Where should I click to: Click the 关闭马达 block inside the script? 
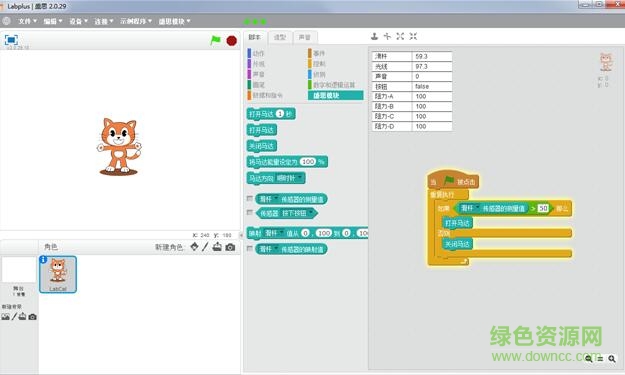(458, 244)
